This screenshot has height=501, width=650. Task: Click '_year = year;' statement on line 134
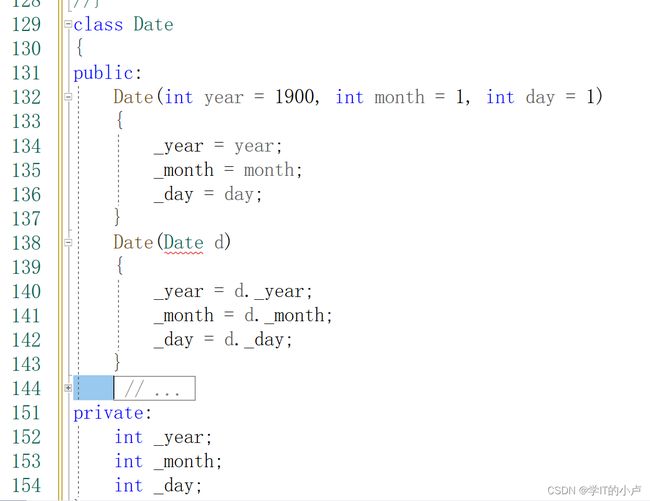point(218,146)
